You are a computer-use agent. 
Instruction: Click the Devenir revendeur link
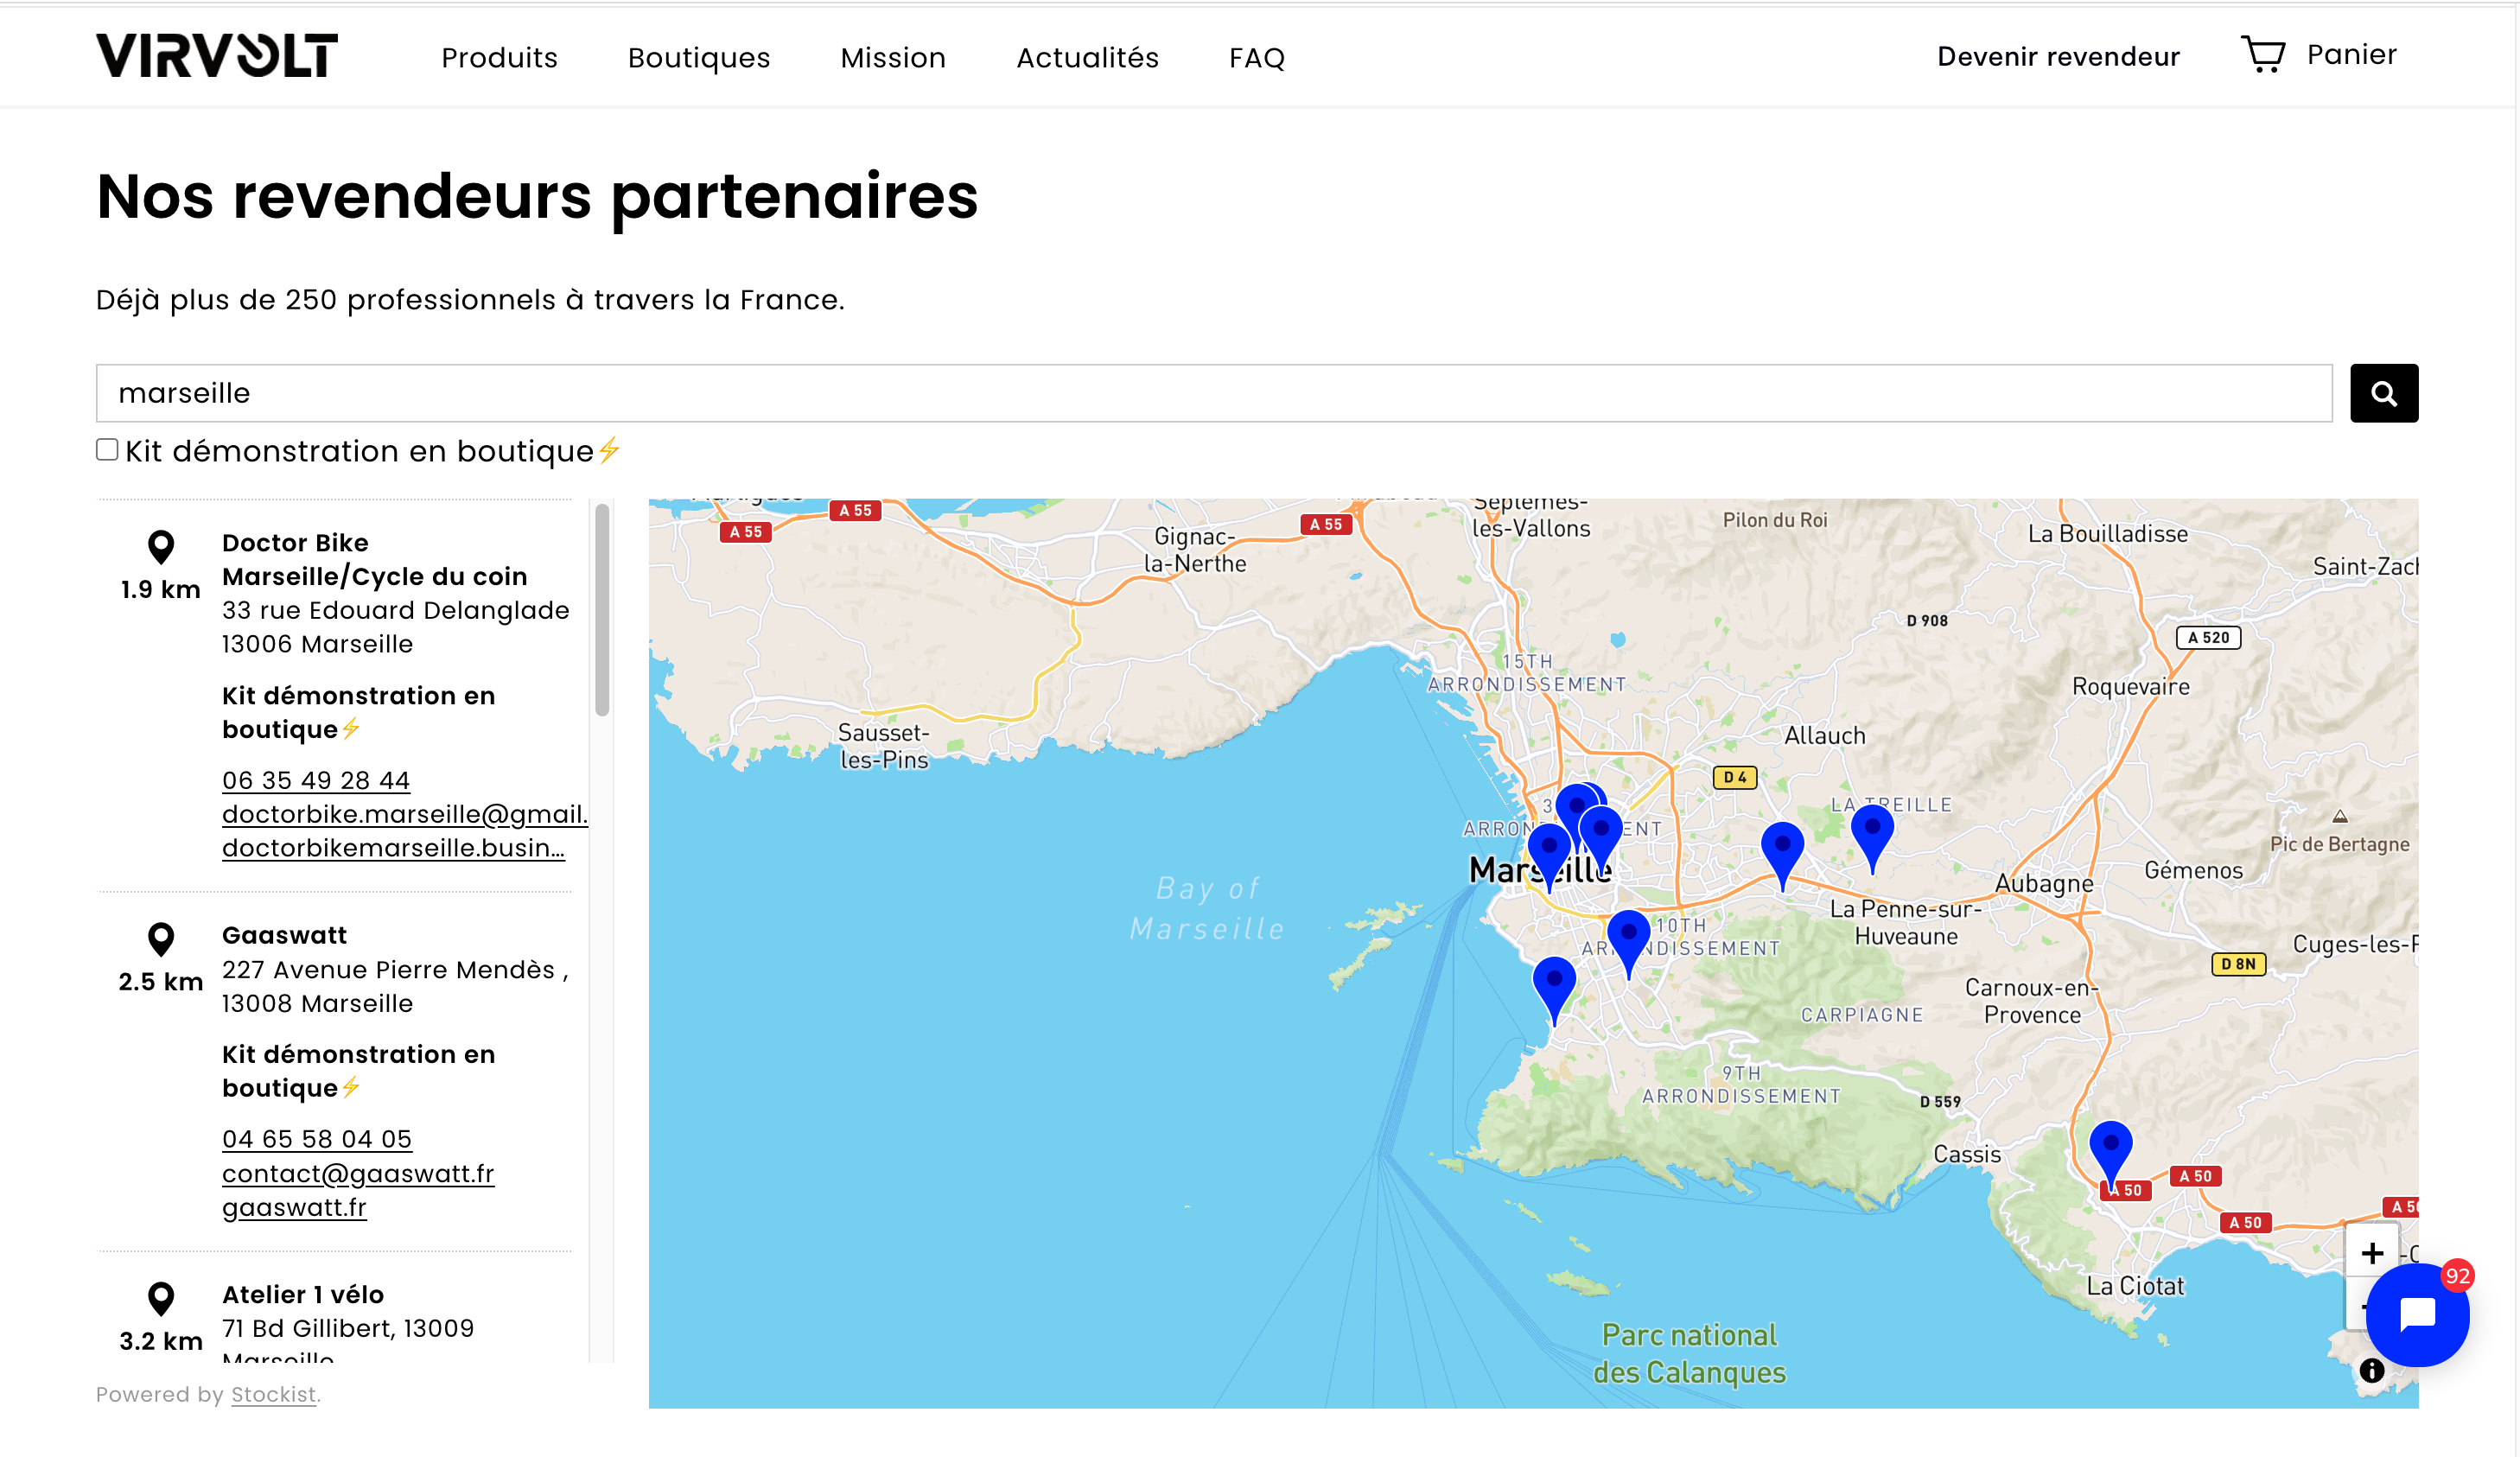2058,56
